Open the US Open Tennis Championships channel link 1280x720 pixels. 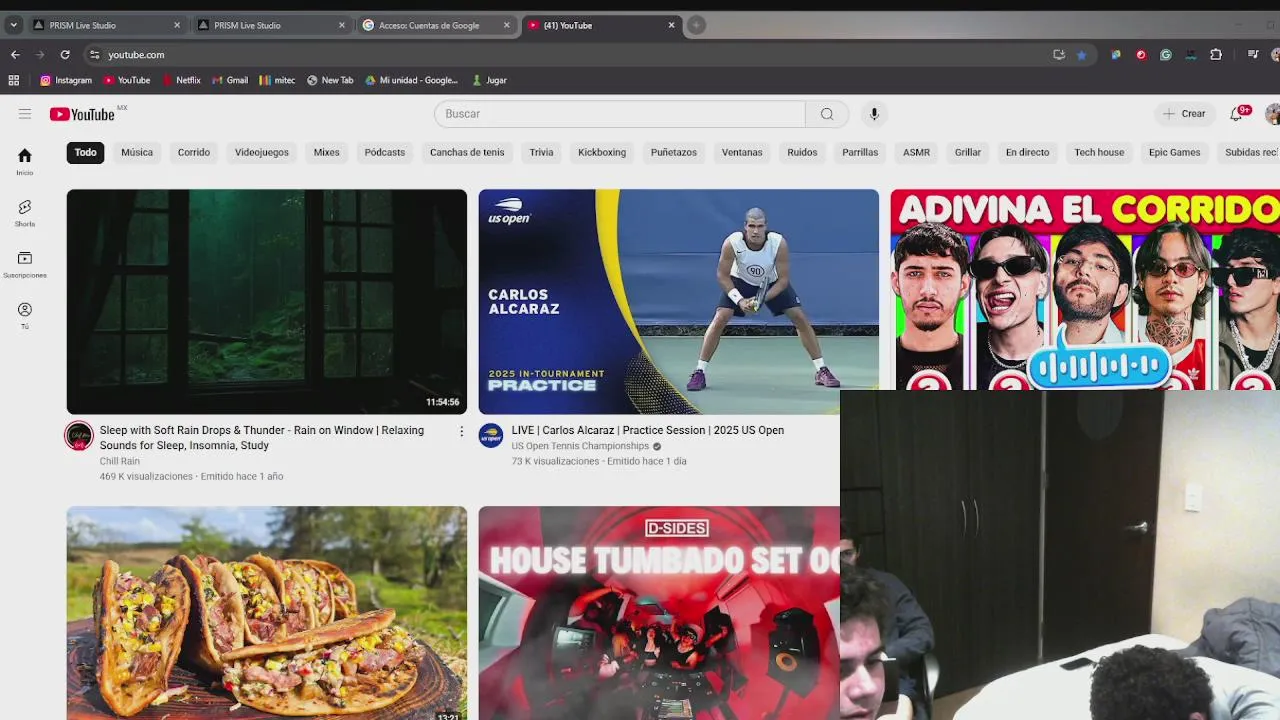tap(580, 446)
